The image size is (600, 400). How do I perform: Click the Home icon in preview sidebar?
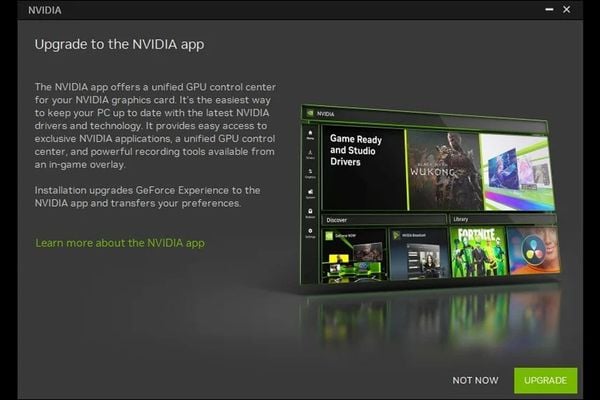point(310,134)
